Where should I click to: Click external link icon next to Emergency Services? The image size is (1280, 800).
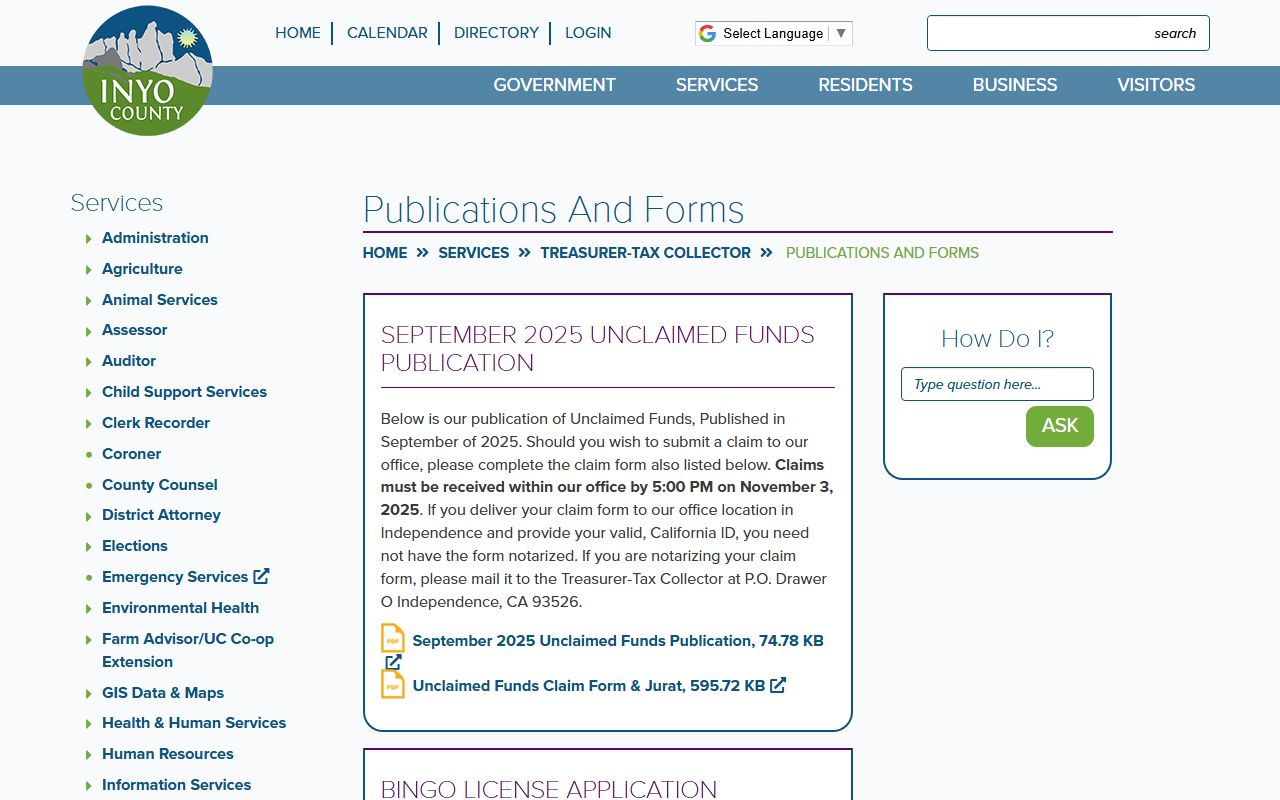(261, 576)
